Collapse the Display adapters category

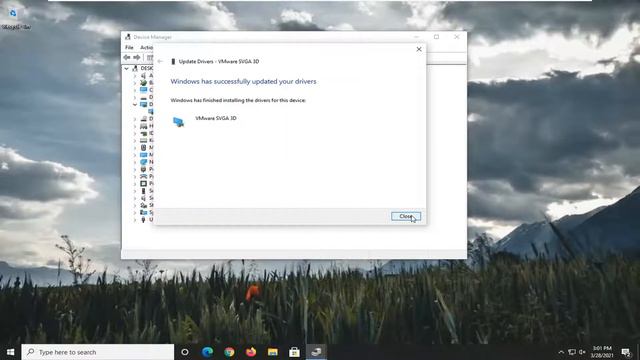135,104
